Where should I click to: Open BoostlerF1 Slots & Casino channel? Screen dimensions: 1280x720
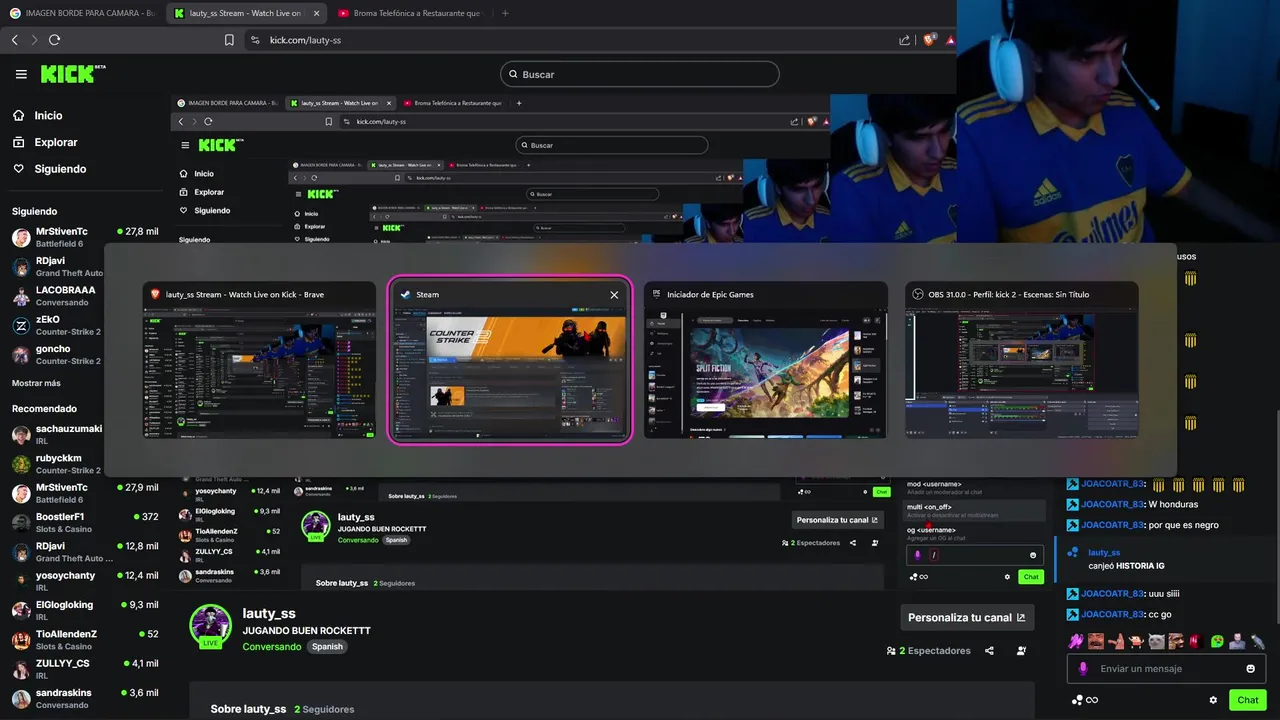coord(85,522)
